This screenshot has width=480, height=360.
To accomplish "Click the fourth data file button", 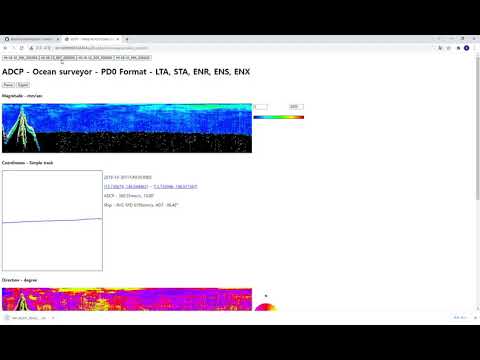I will [133, 58].
